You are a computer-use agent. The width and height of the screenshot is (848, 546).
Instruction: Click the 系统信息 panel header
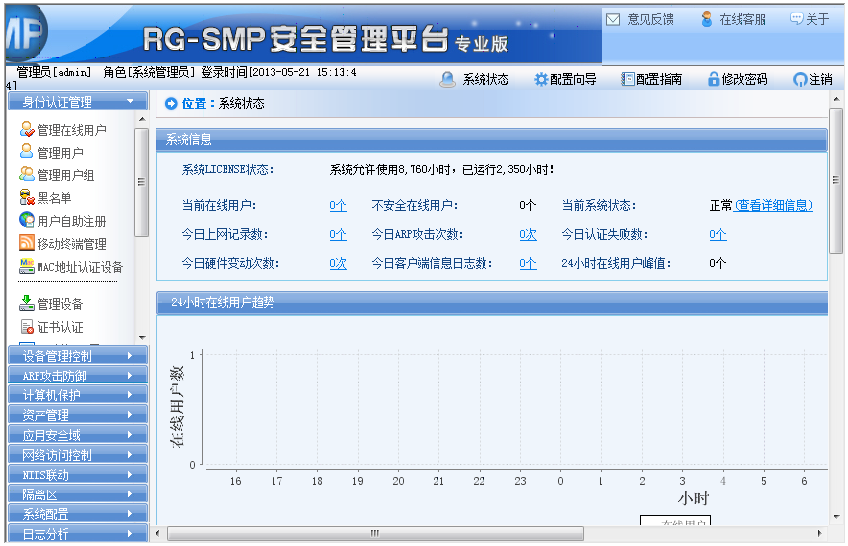[x=492, y=139]
